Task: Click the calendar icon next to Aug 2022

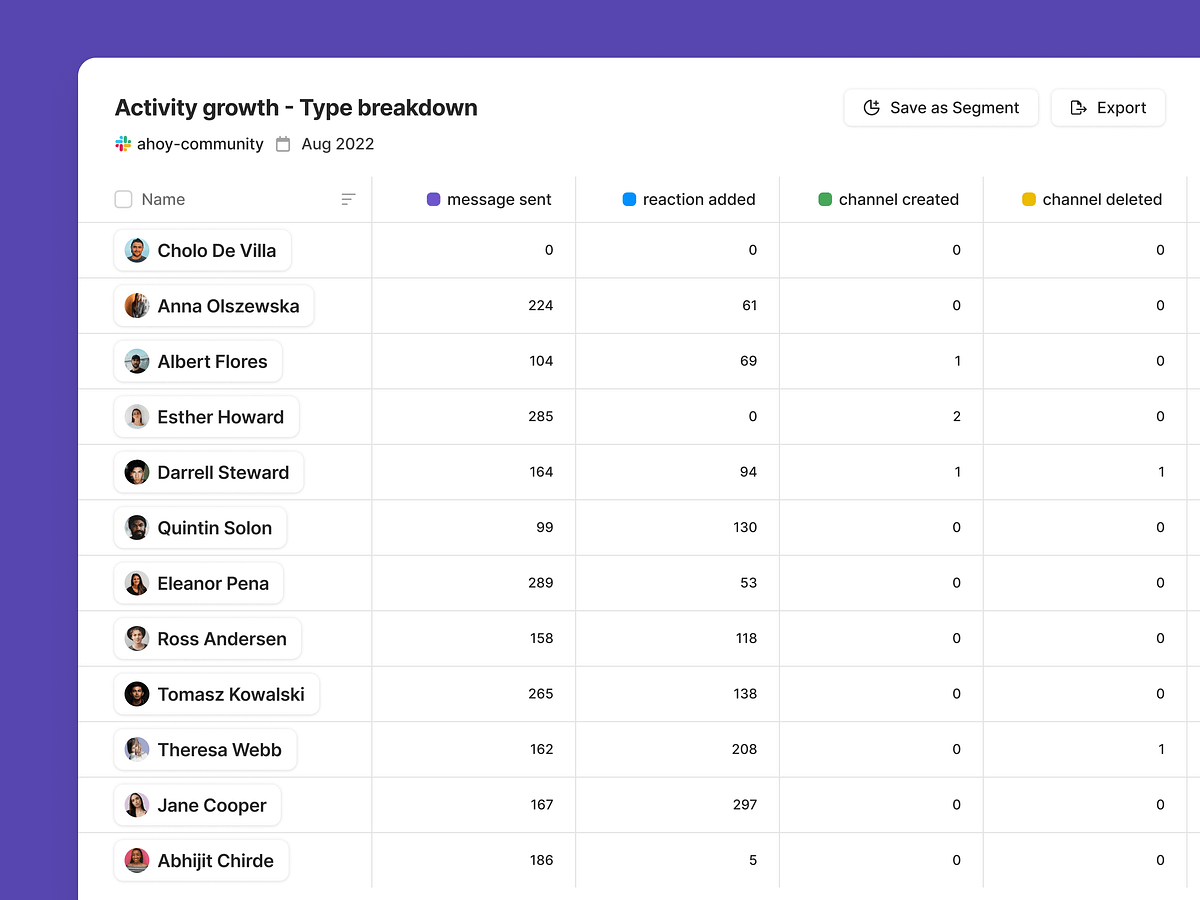Action: click(x=283, y=144)
